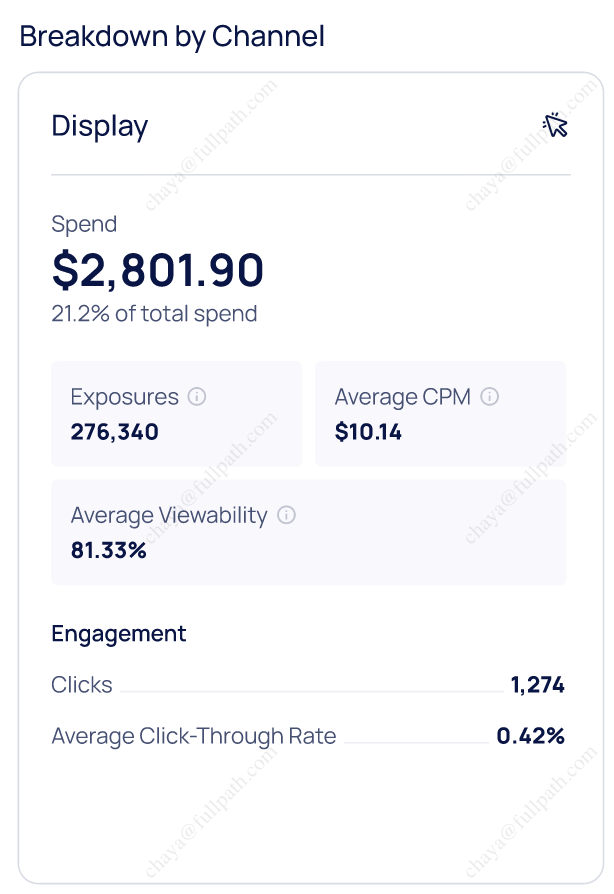Image resolution: width=614 pixels, height=894 pixels.
Task: Click the 0.42% click-through value
Action: click(x=530, y=737)
